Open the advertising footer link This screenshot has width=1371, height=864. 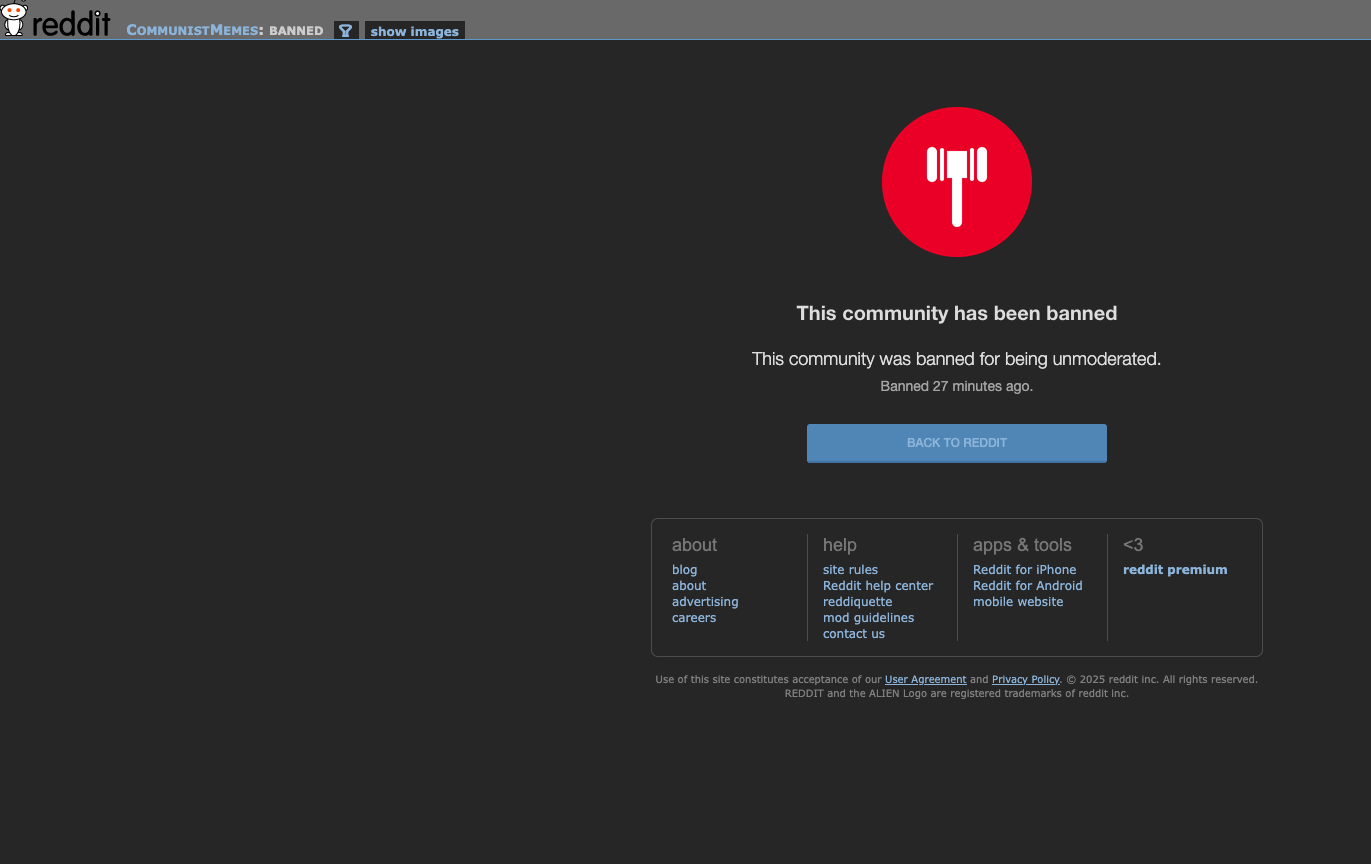(x=705, y=602)
